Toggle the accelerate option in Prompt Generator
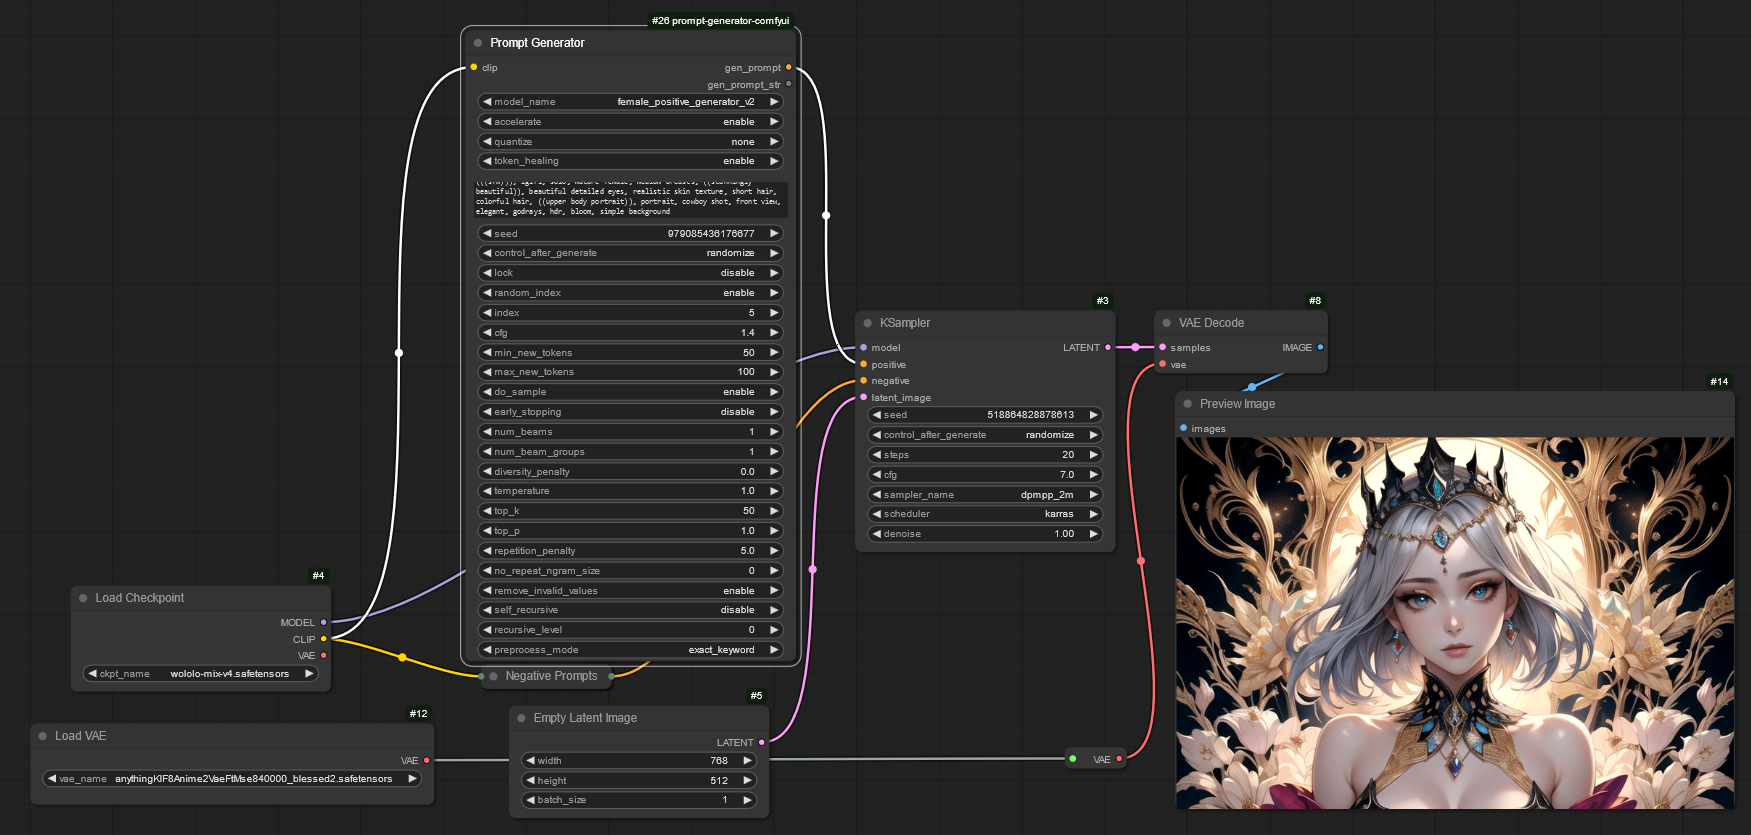This screenshot has width=1751, height=835. pyautogui.click(x=631, y=122)
